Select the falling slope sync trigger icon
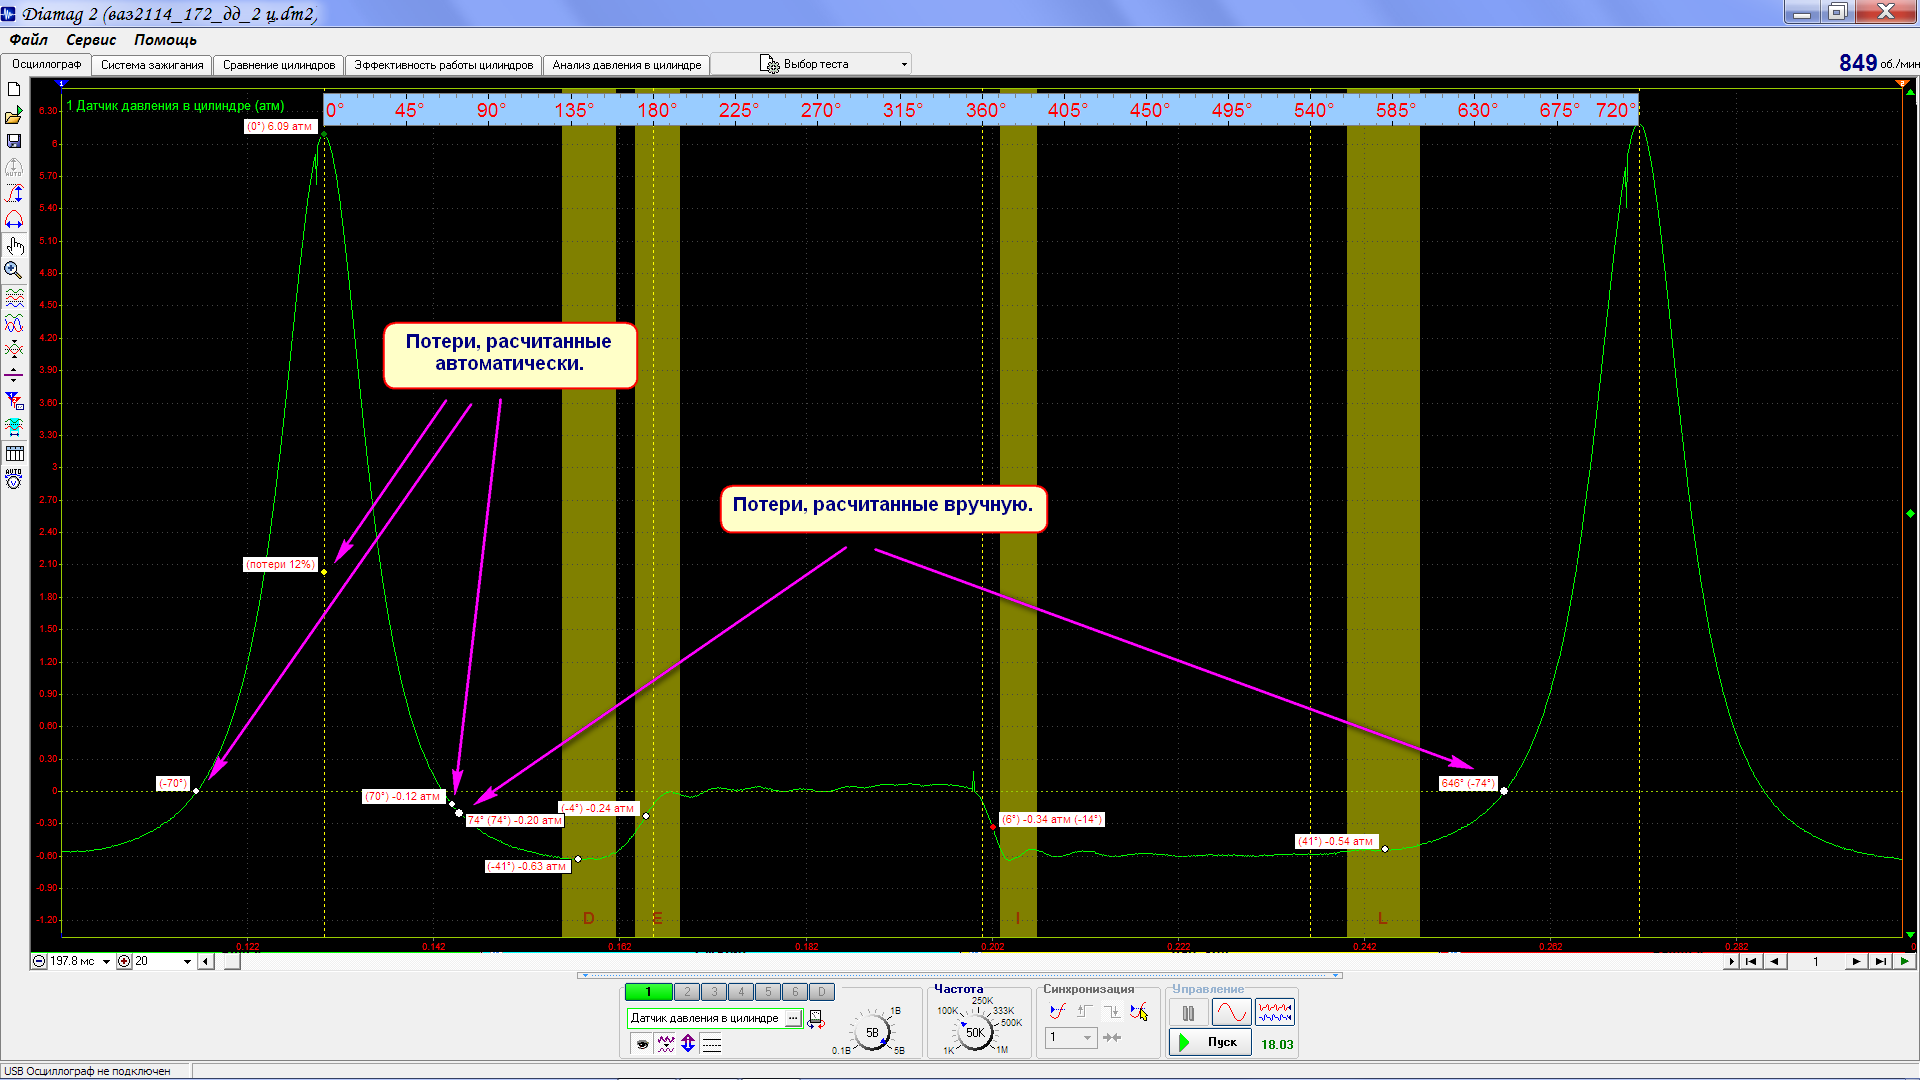 [1139, 1011]
